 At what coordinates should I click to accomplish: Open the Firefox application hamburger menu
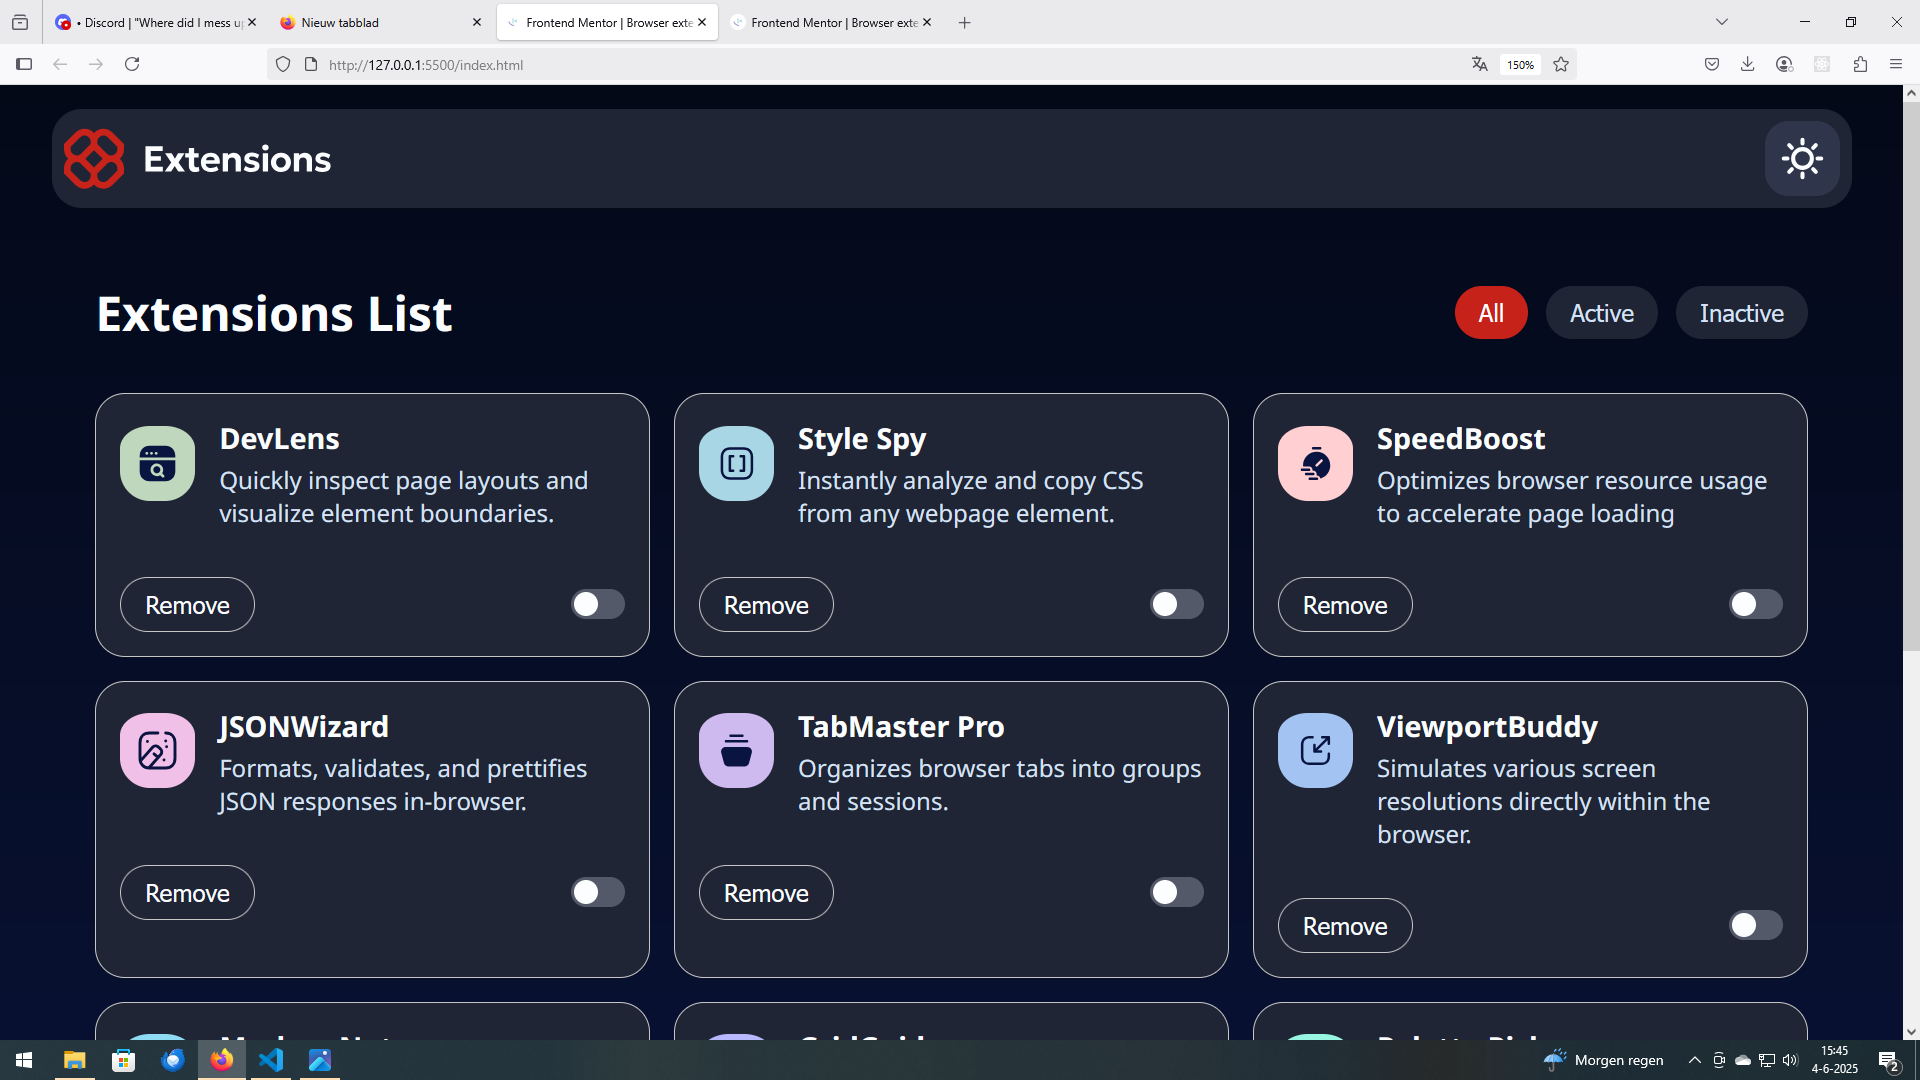(1896, 64)
